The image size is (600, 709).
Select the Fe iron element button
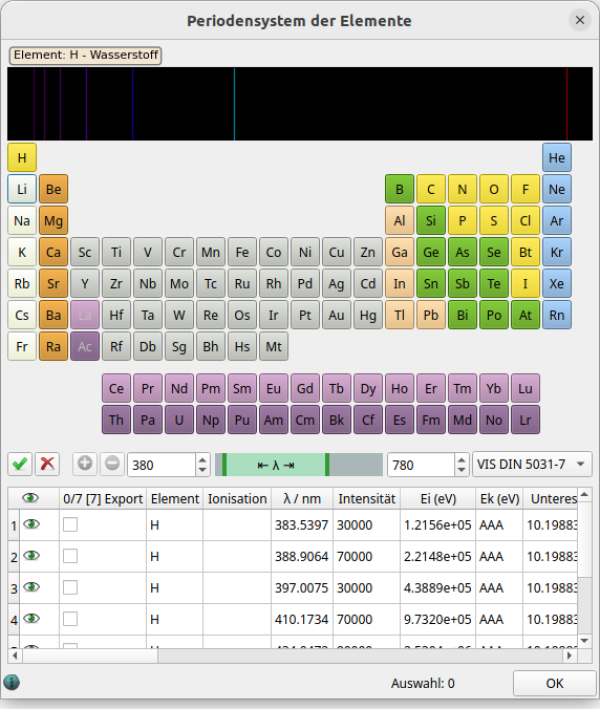coord(242,252)
